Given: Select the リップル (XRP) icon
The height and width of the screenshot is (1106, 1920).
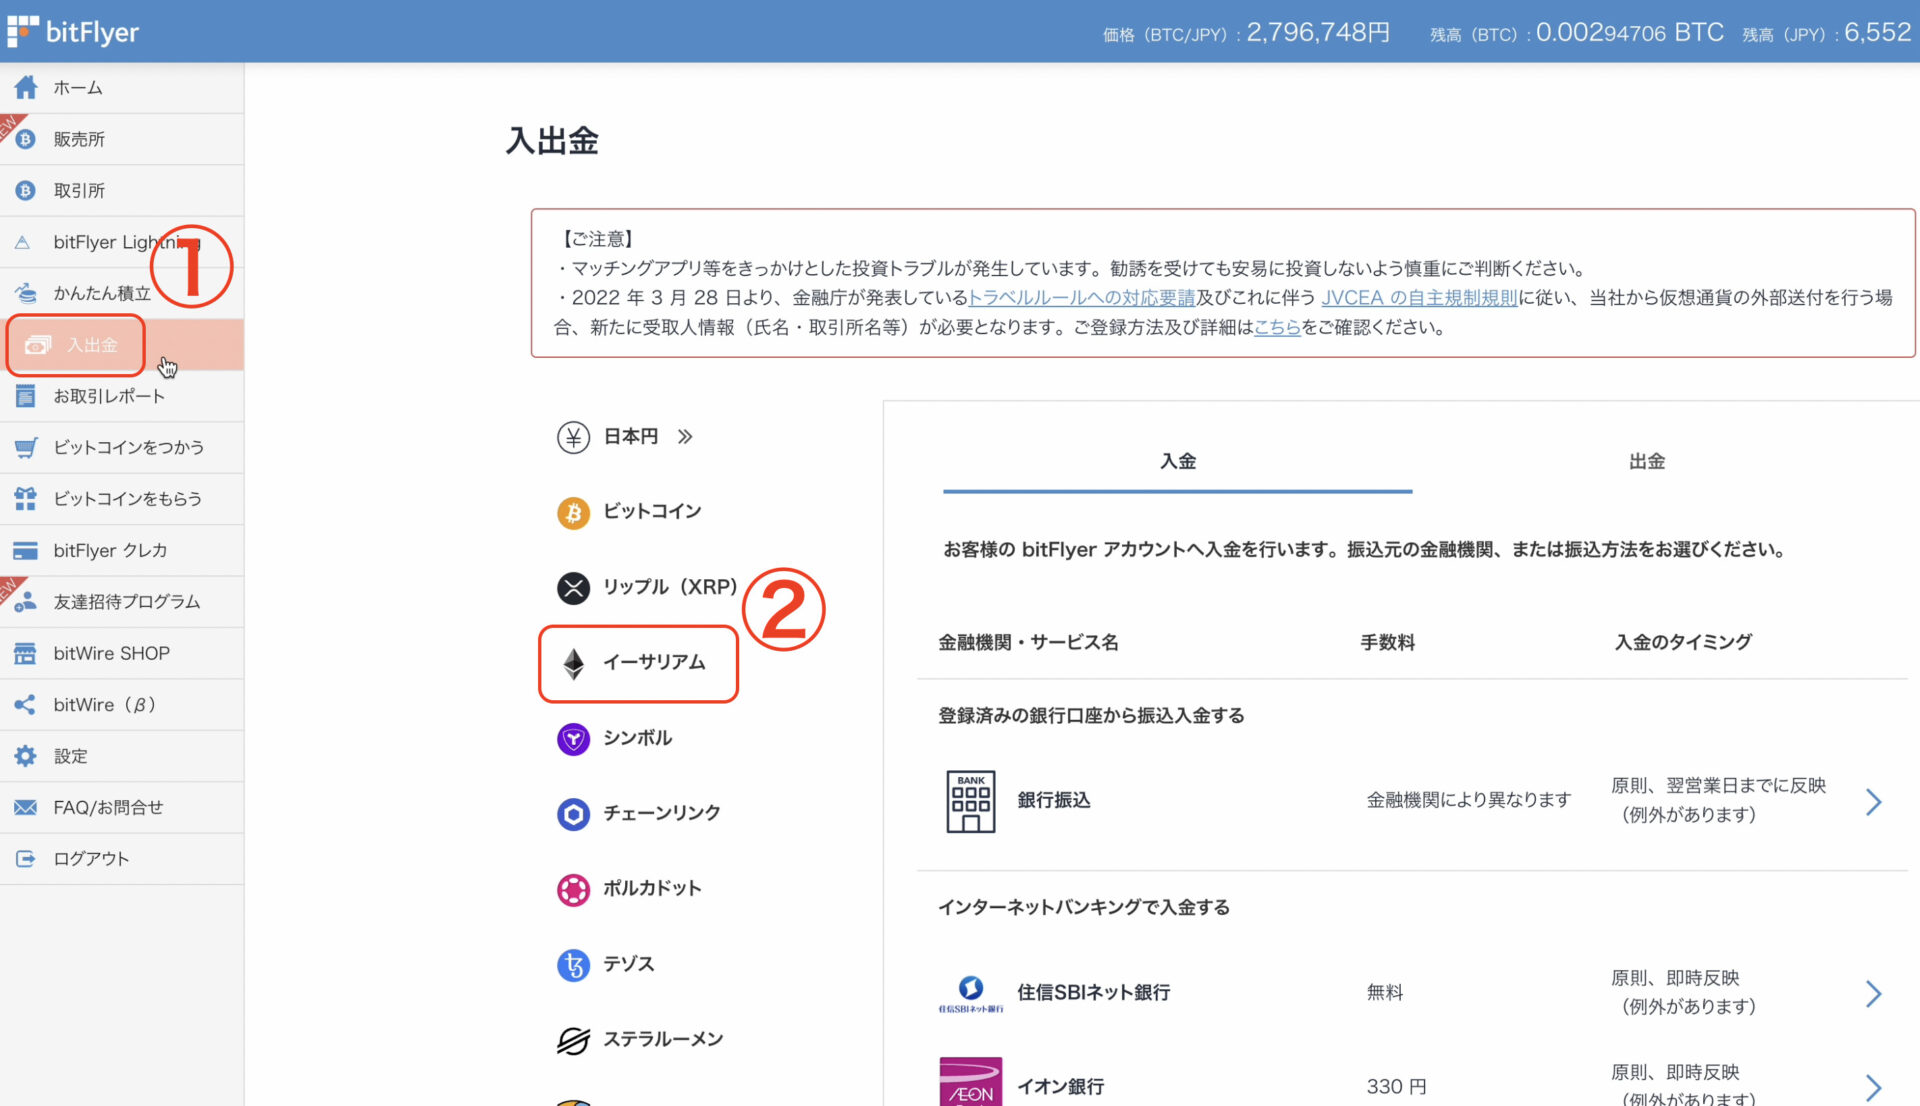Looking at the screenshot, I should (x=573, y=587).
